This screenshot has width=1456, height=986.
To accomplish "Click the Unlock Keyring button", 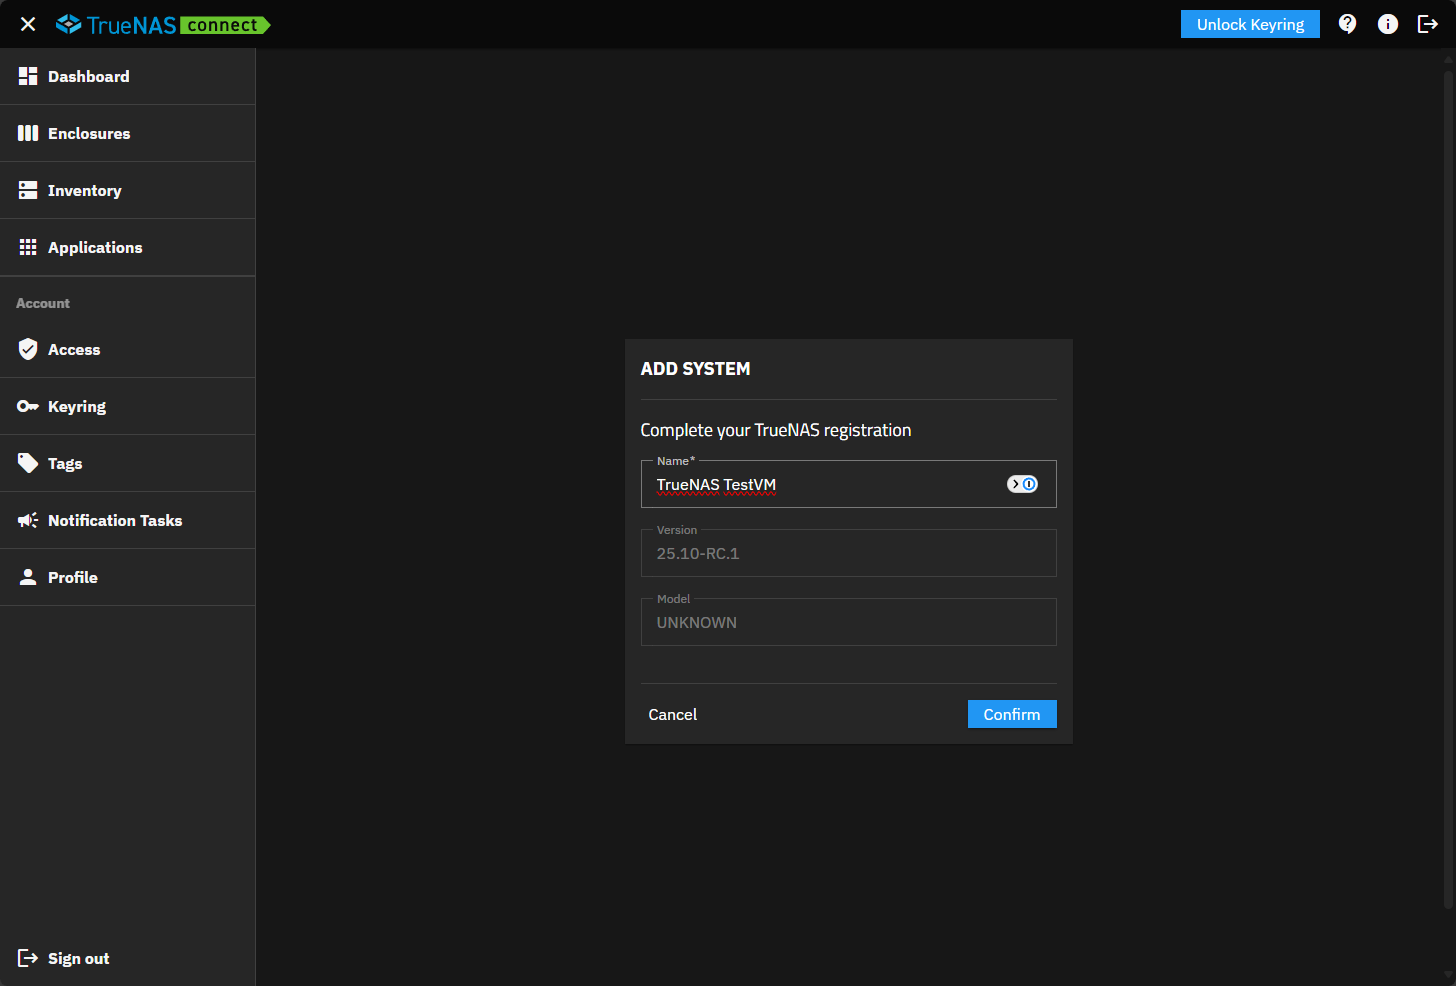I will (1250, 24).
